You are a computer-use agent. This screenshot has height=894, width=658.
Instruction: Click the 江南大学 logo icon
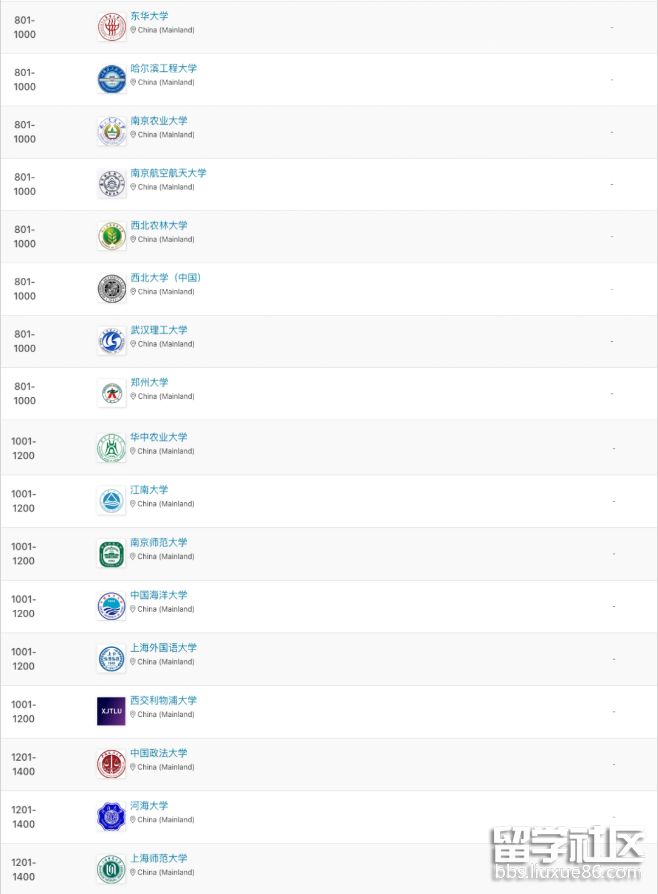click(112, 501)
